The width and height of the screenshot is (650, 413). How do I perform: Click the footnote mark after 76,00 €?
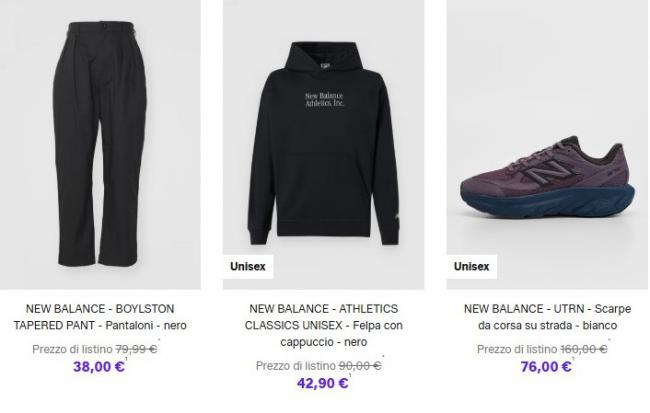(577, 359)
